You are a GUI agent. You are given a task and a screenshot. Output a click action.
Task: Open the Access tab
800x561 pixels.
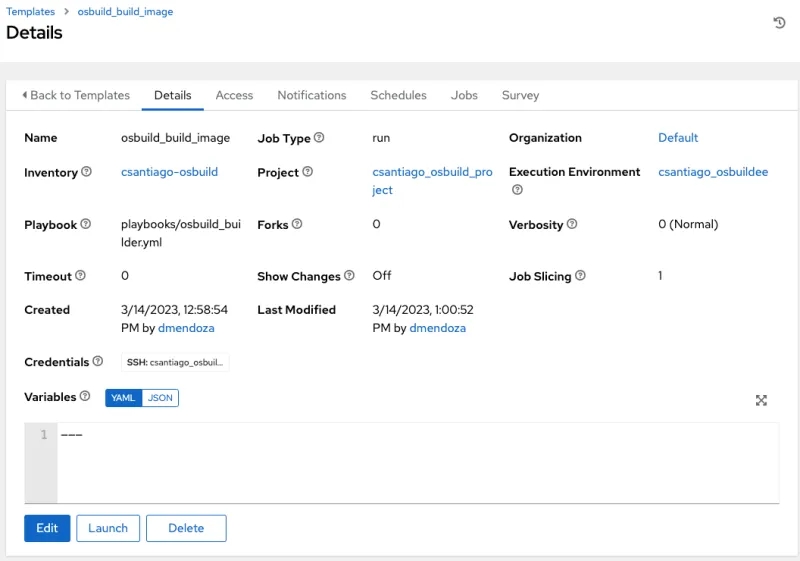pos(234,95)
